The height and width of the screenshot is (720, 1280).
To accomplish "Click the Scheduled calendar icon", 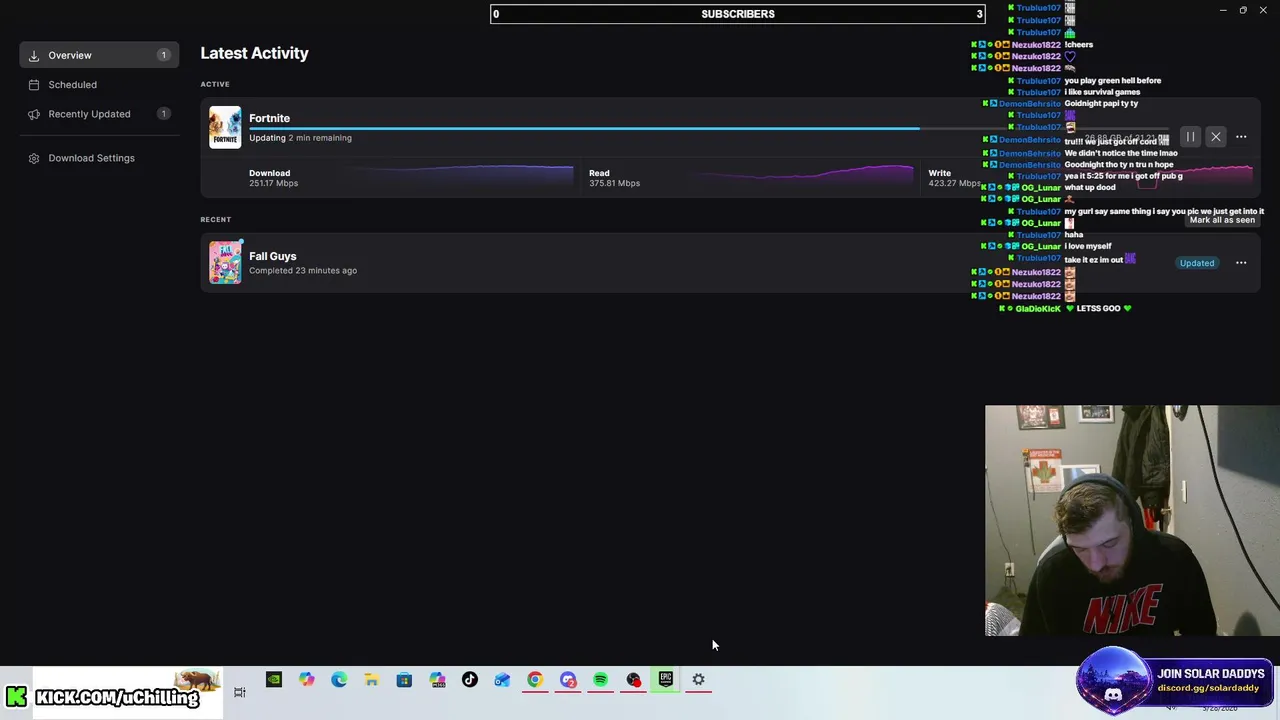I will (34, 85).
